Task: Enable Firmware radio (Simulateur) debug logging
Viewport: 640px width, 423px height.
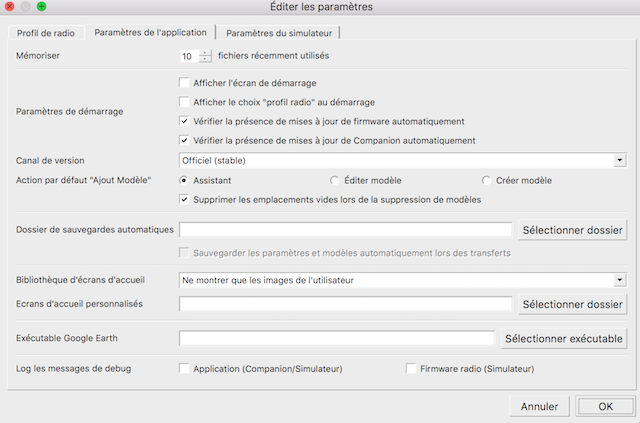Action: click(x=411, y=368)
